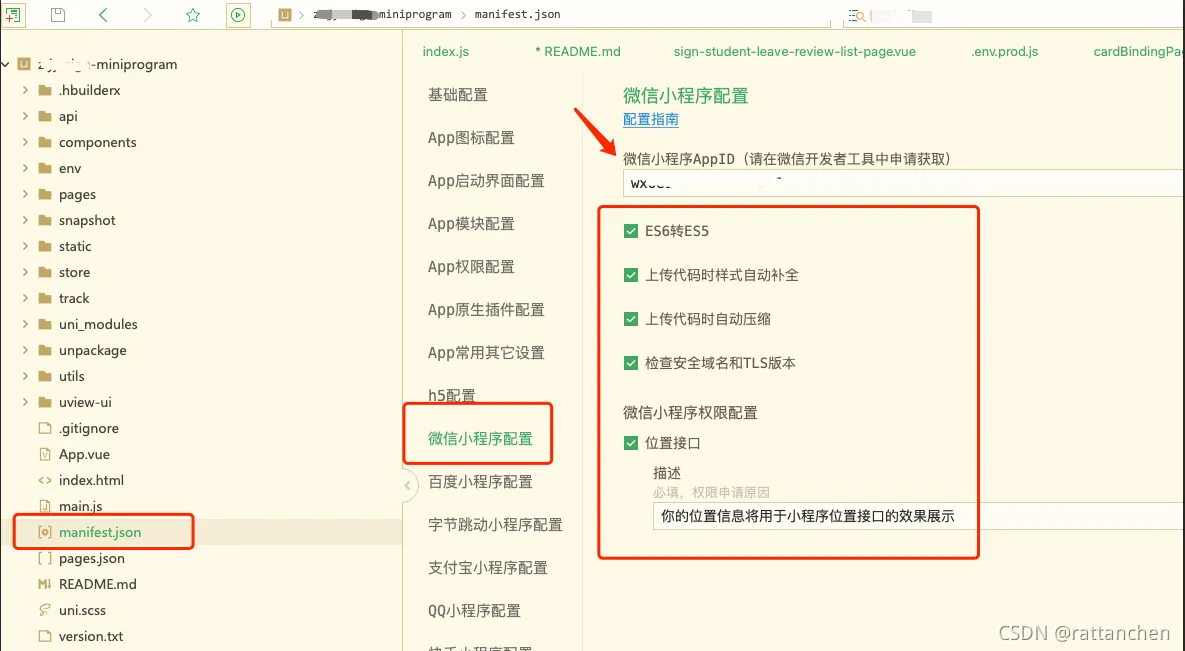Open the App启动界面配置 section
Viewport: 1185px width, 651px height.
(x=486, y=181)
